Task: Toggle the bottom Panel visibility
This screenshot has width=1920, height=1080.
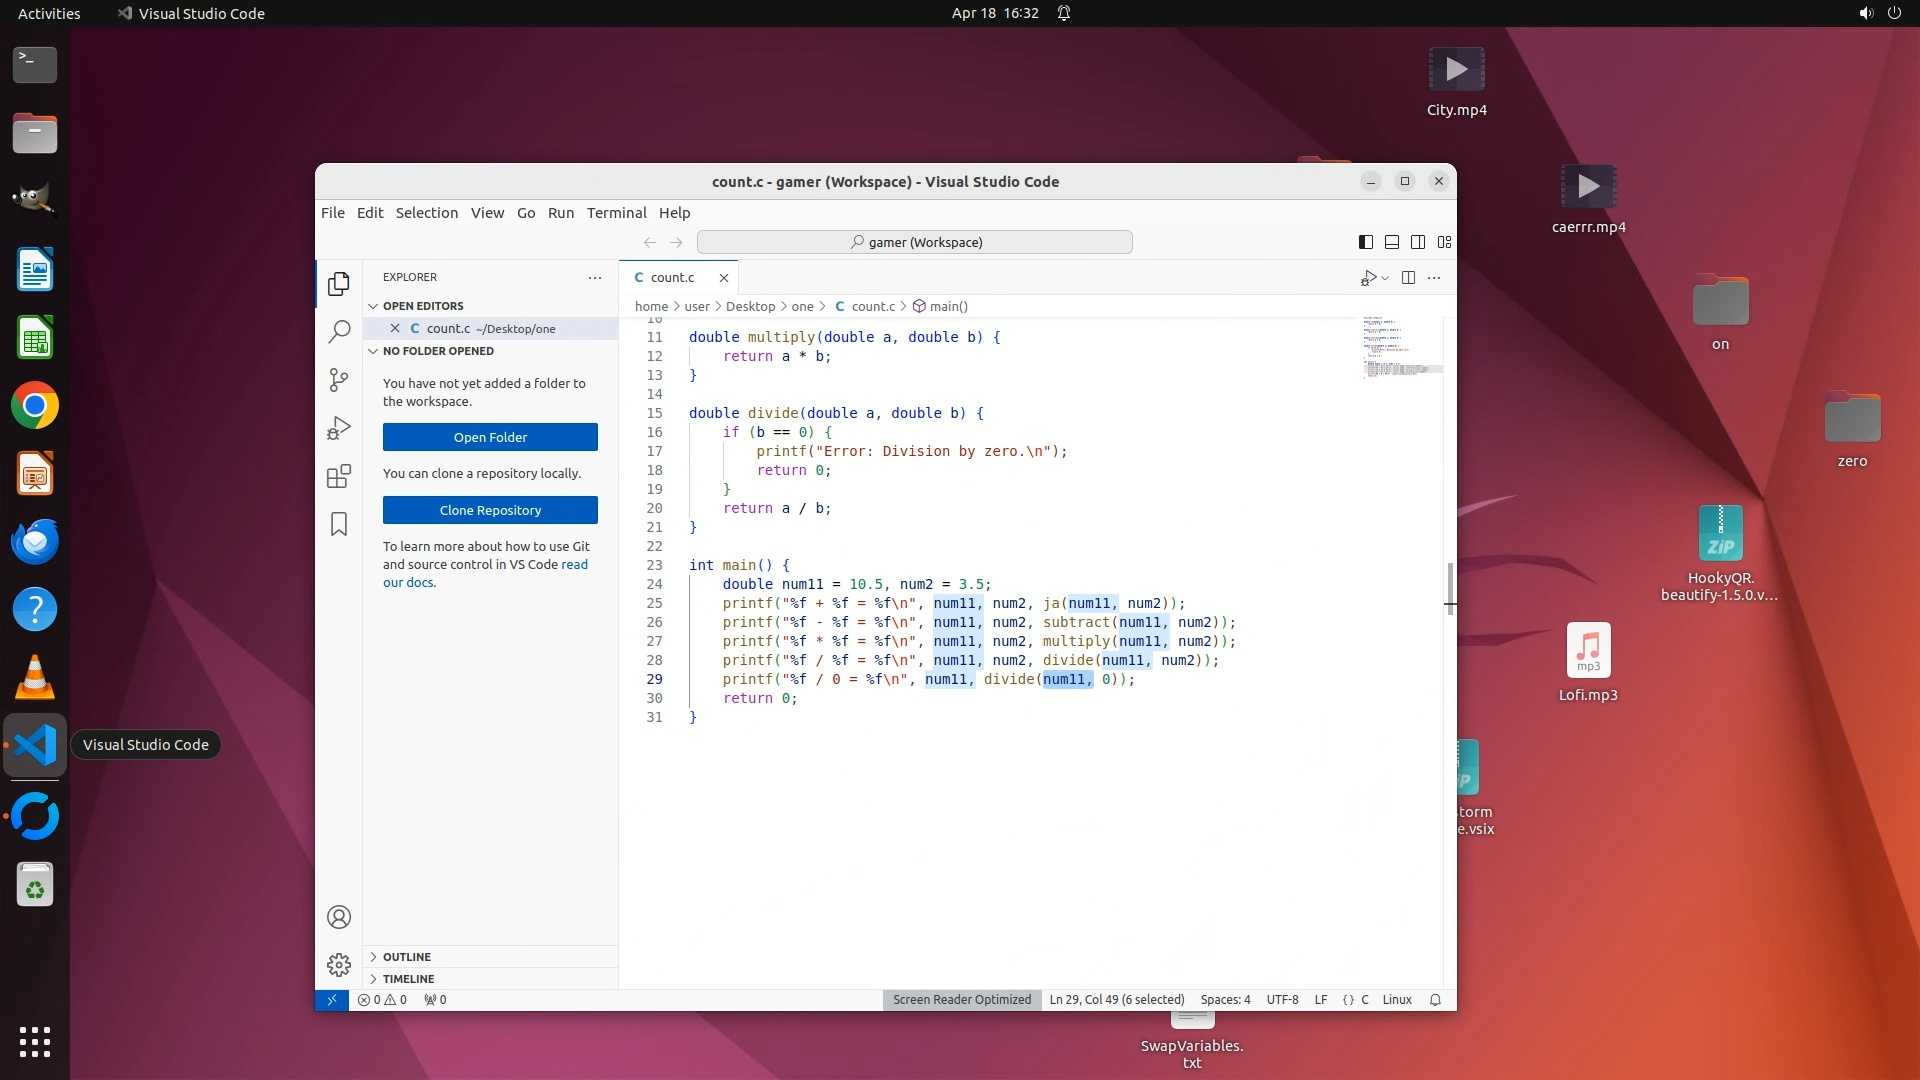Action: point(1392,242)
